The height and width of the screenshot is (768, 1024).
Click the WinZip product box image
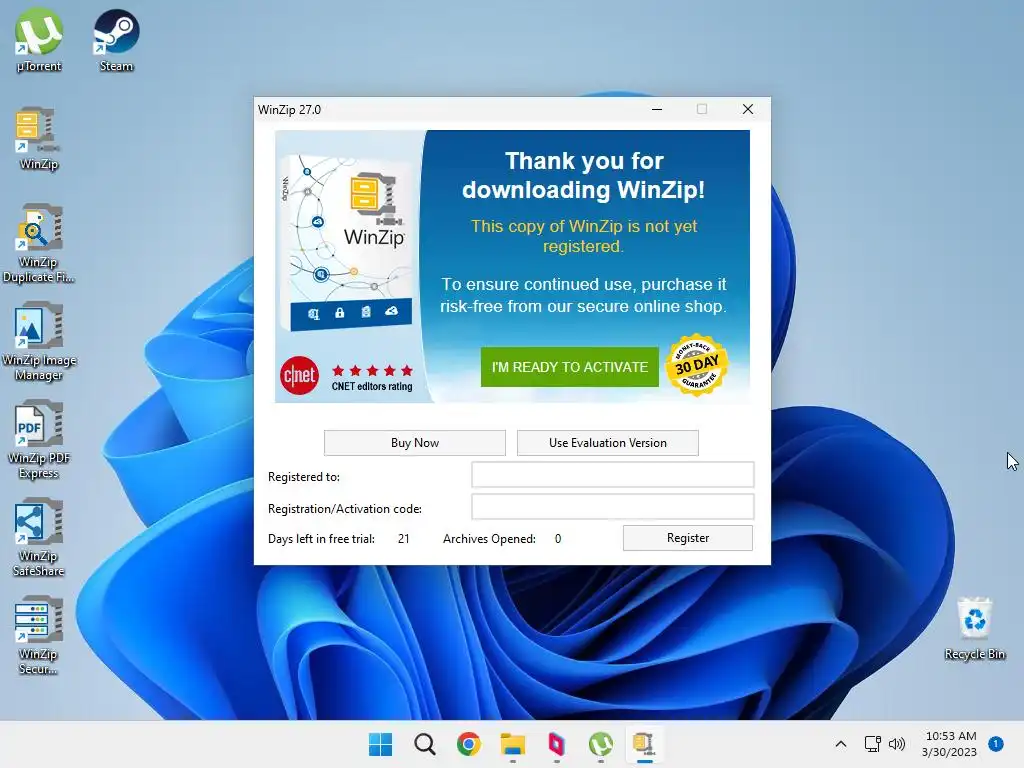(349, 242)
